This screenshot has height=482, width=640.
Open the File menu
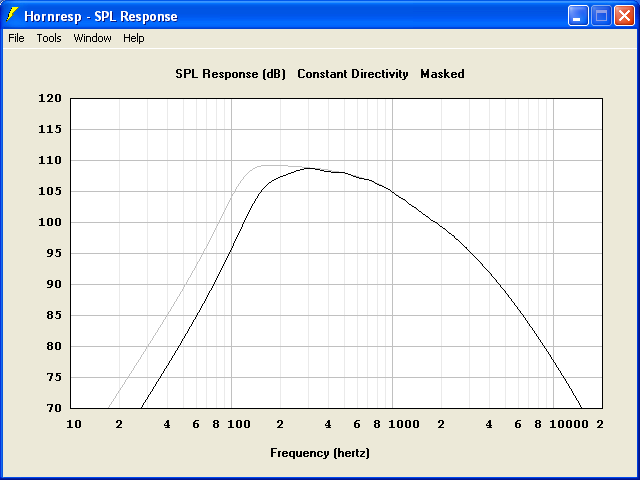16,38
